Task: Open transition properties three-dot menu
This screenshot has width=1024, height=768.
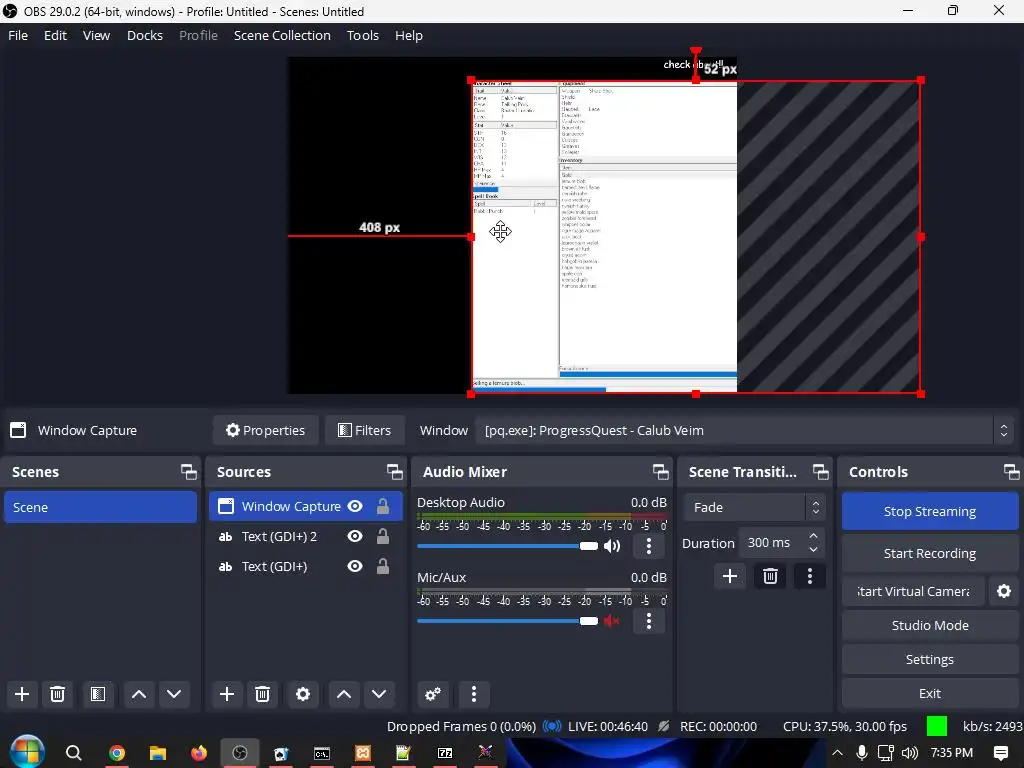Action: 810,576
